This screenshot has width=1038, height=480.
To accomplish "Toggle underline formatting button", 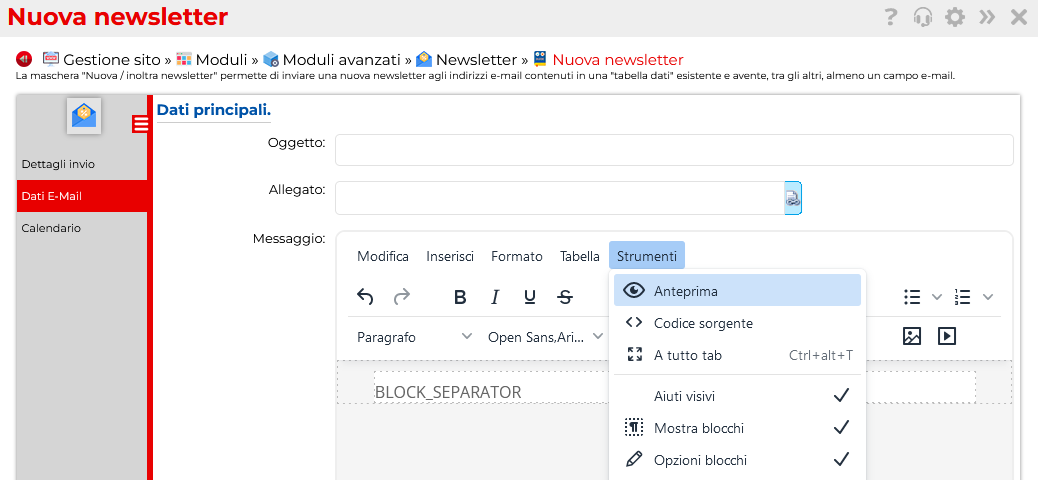I will click(530, 297).
